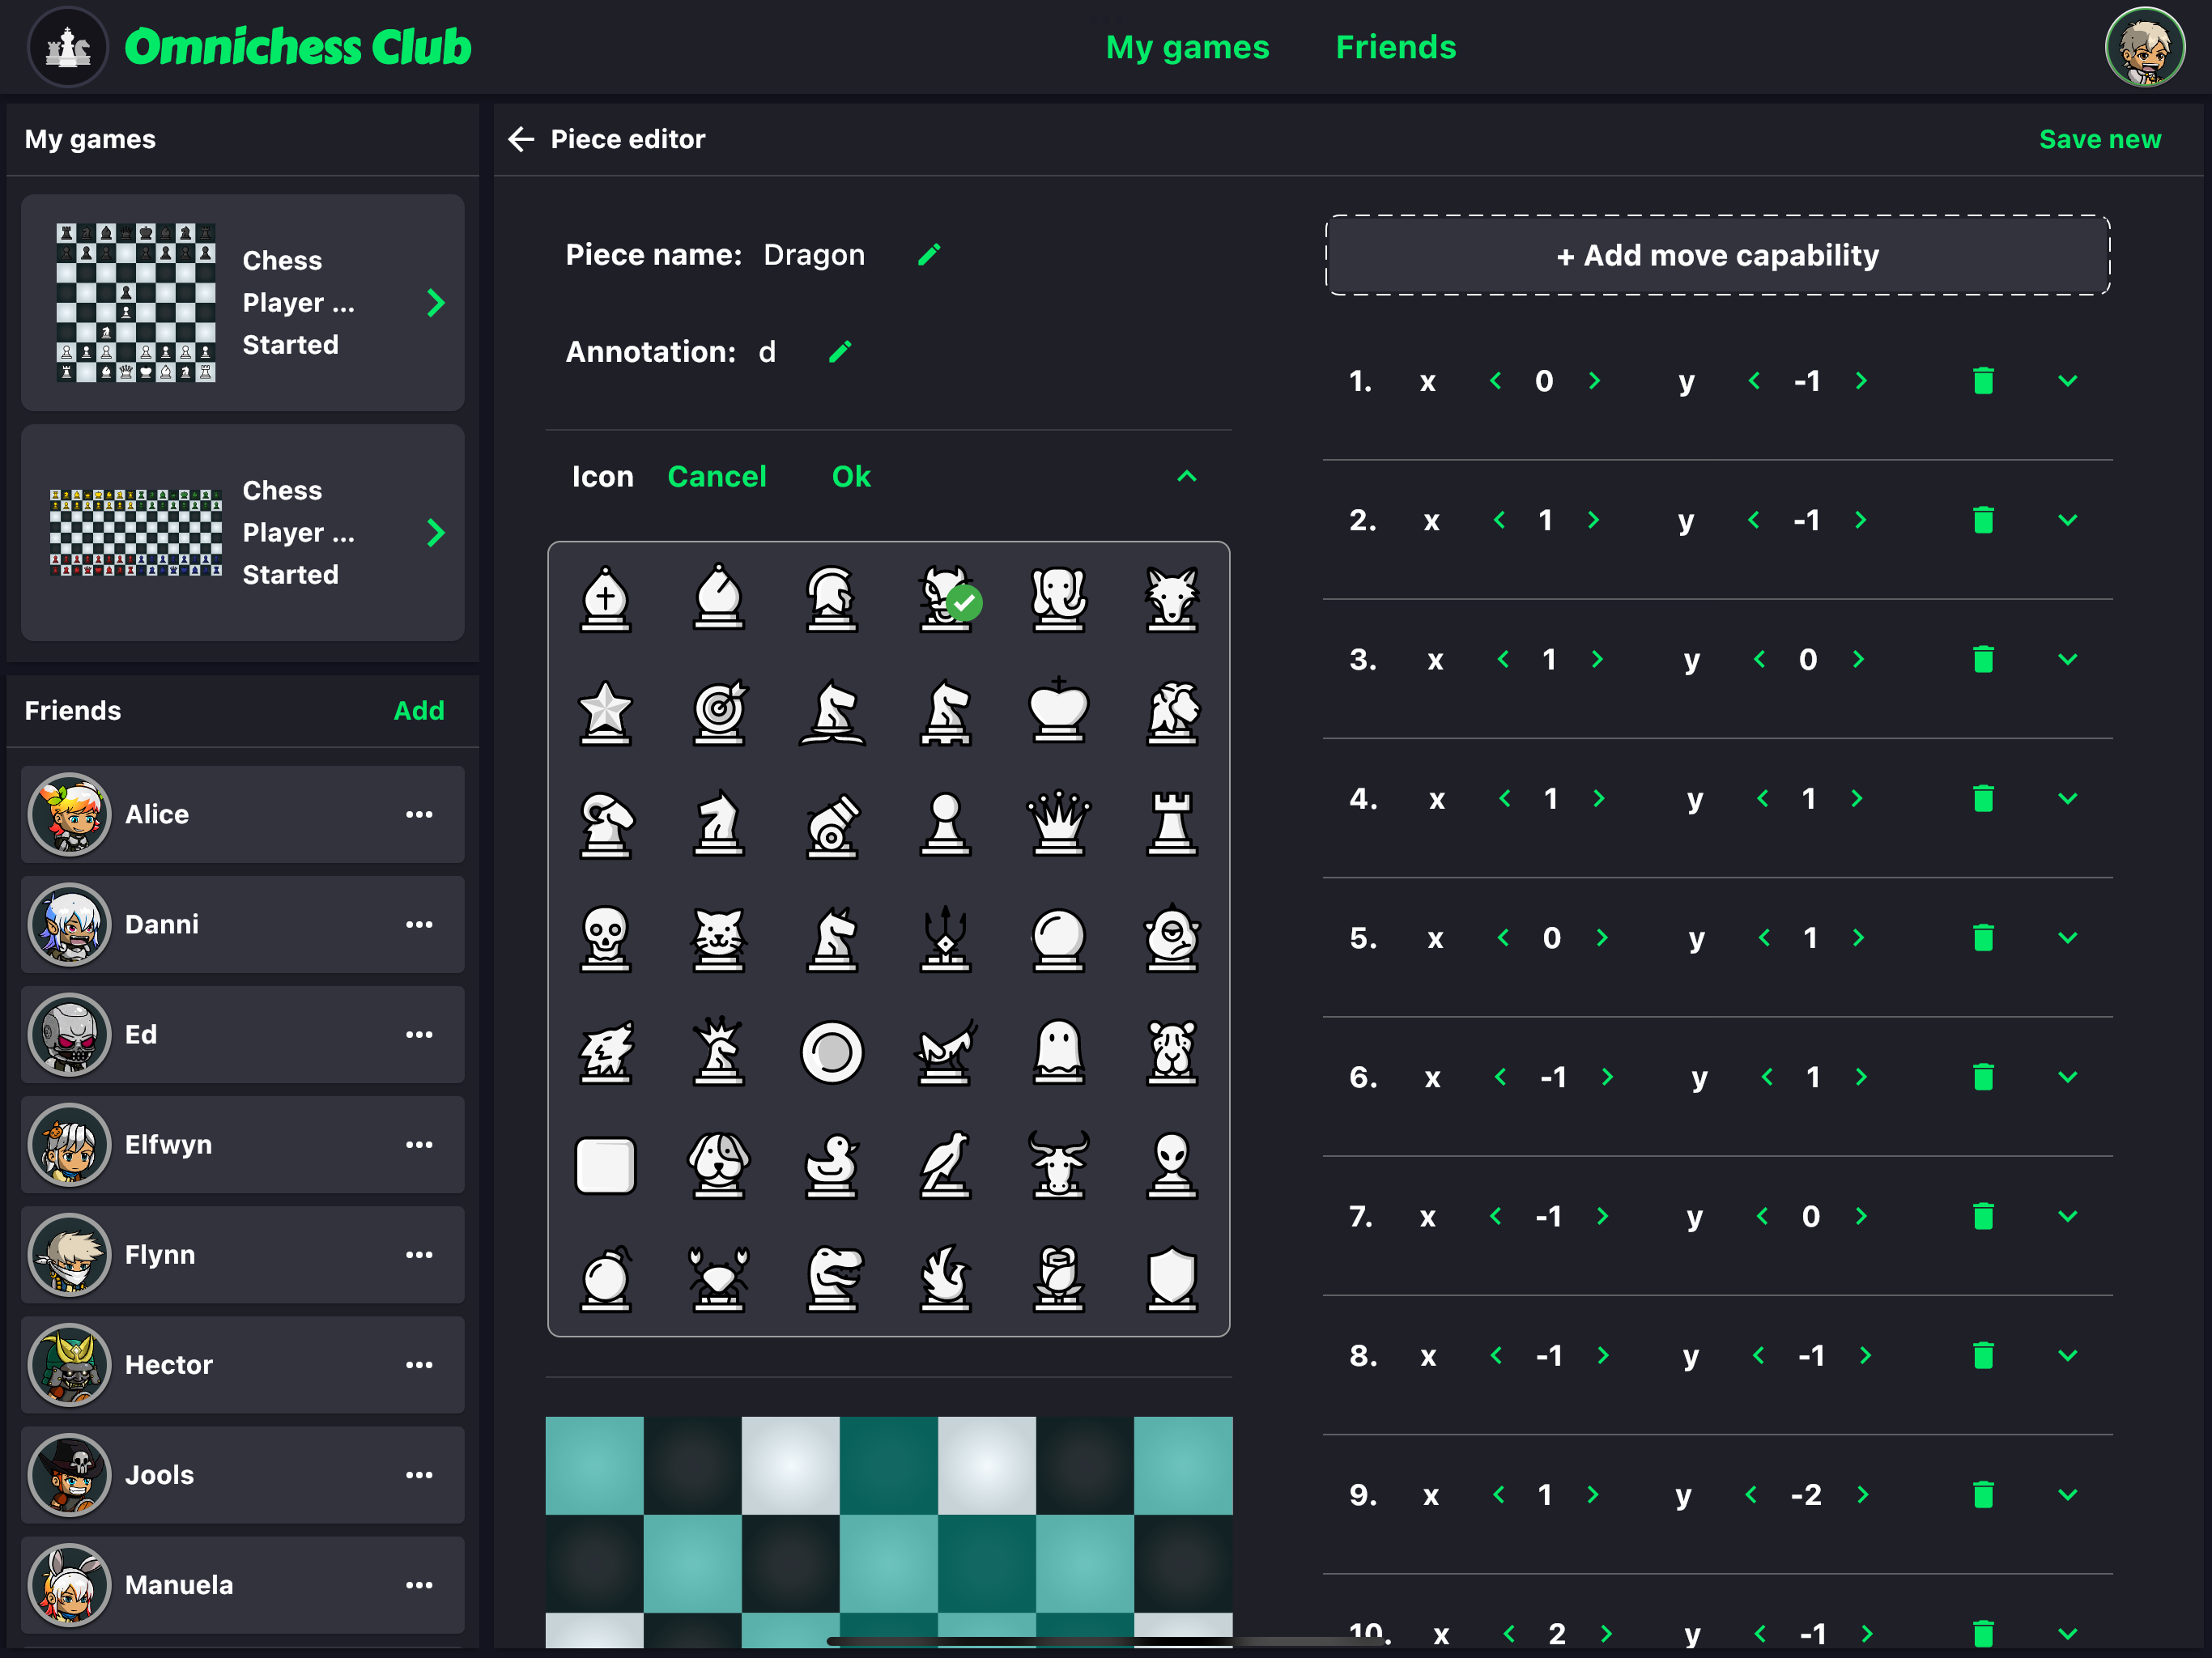Expand move capability 2 details
This screenshot has width=2212, height=1658.
2067,520
